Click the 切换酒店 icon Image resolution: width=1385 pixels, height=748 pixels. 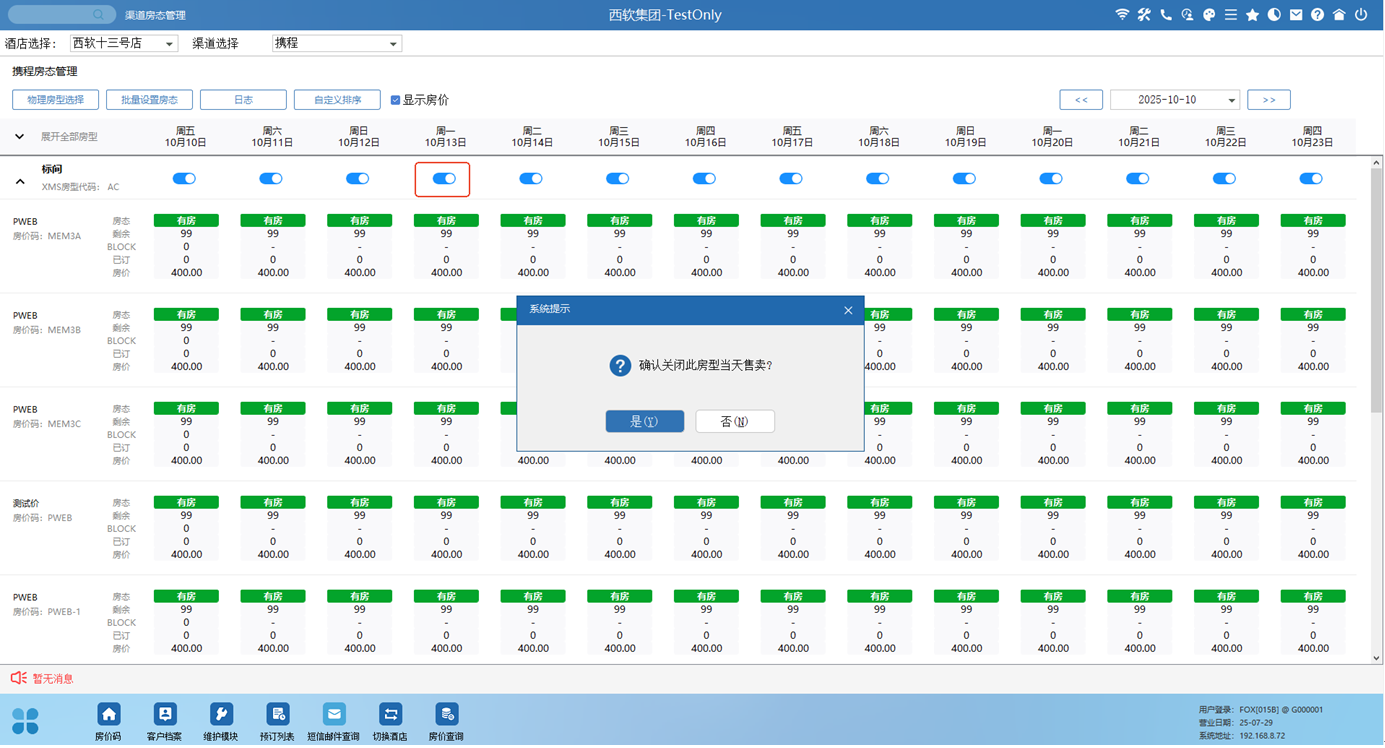(x=390, y=714)
